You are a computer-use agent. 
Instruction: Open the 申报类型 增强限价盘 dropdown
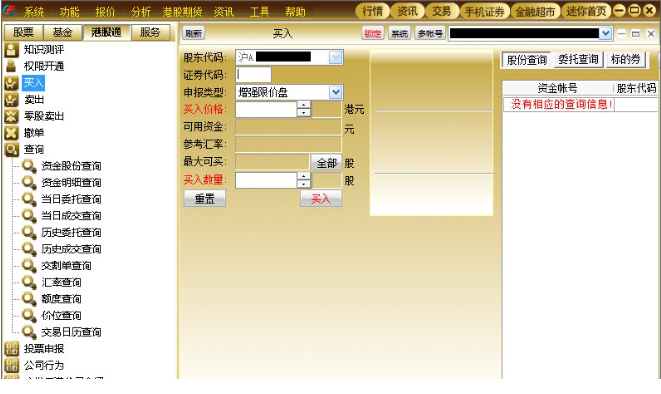coord(336,92)
